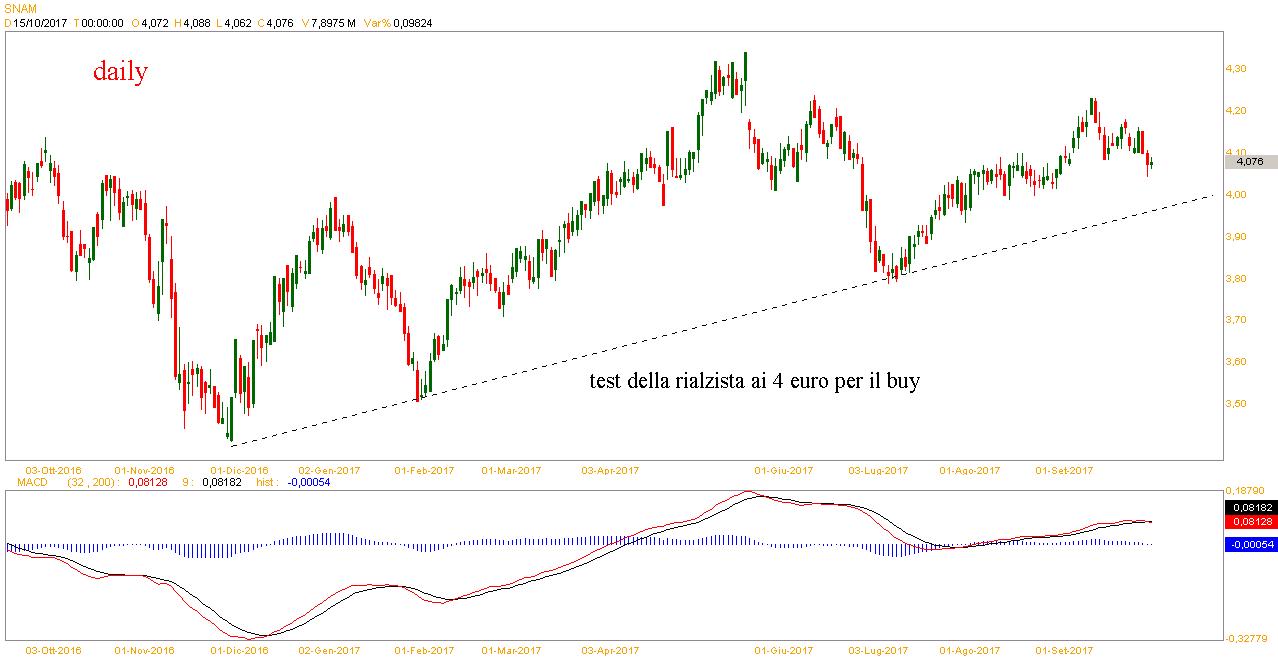
Task: Click the 4,30 price level on the axis
Action: pos(1236,68)
